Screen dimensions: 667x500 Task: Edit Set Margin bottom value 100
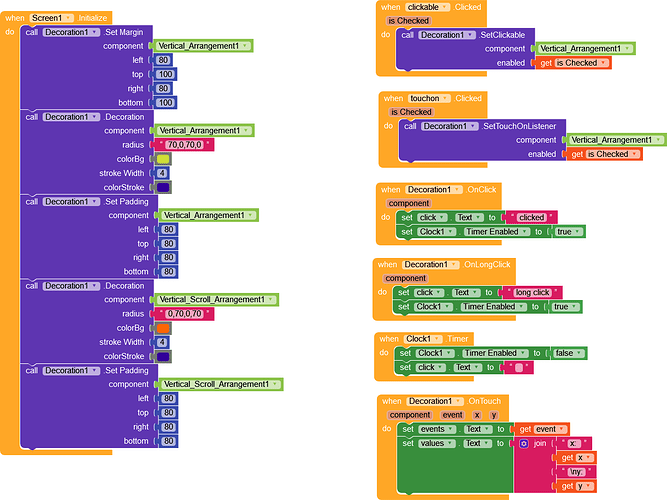click(x=165, y=103)
